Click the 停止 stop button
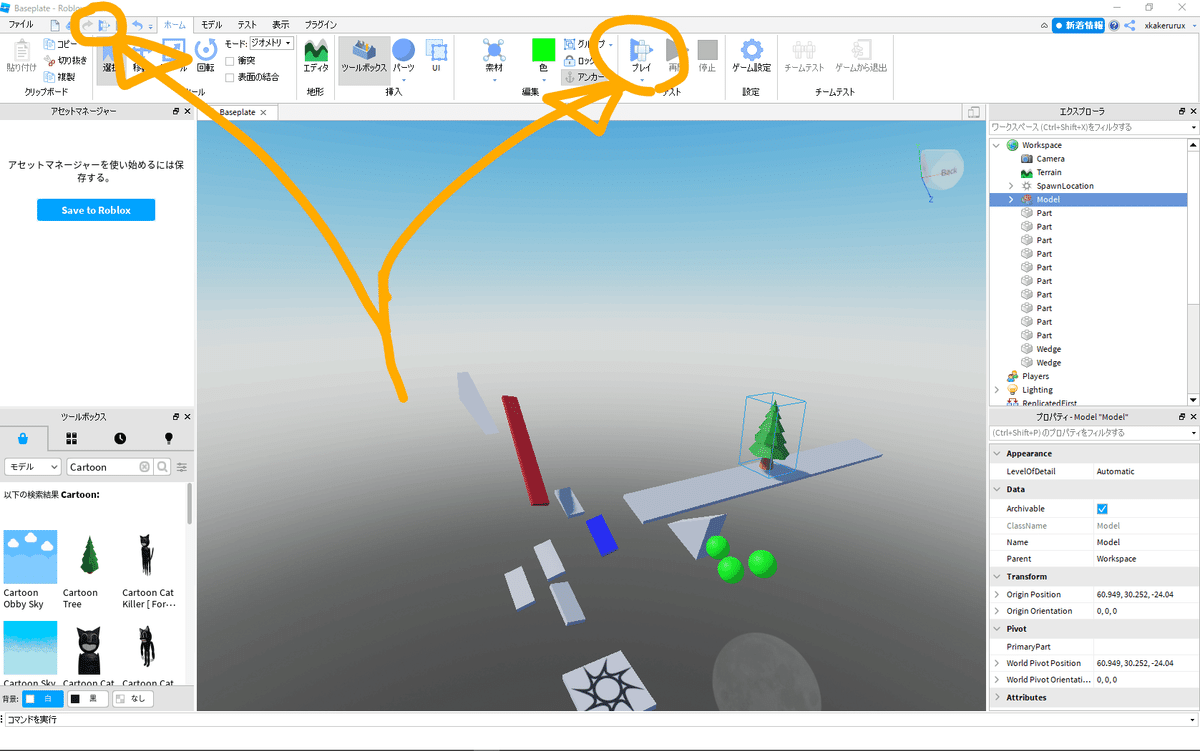 click(x=707, y=56)
